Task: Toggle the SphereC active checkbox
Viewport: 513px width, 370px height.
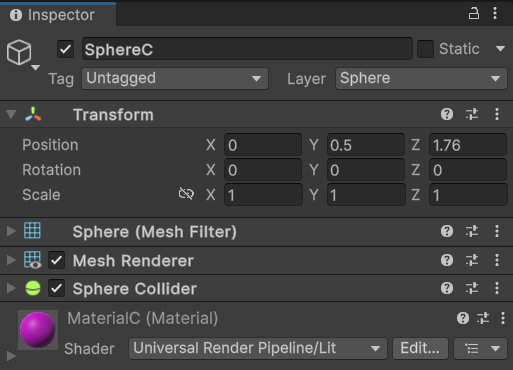Action: [x=65, y=49]
